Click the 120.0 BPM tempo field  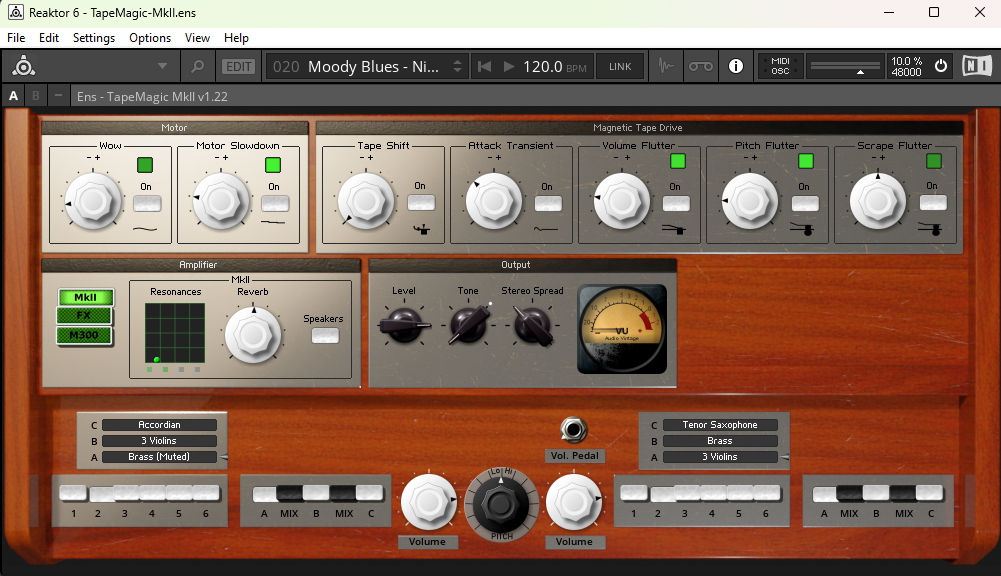555,66
